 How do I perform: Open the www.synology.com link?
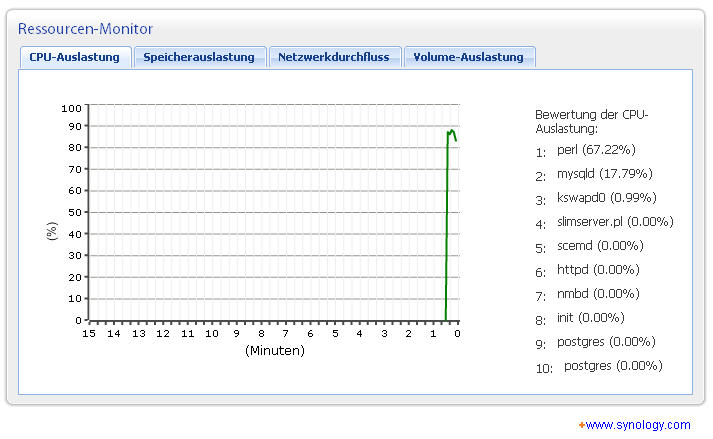tap(637, 425)
